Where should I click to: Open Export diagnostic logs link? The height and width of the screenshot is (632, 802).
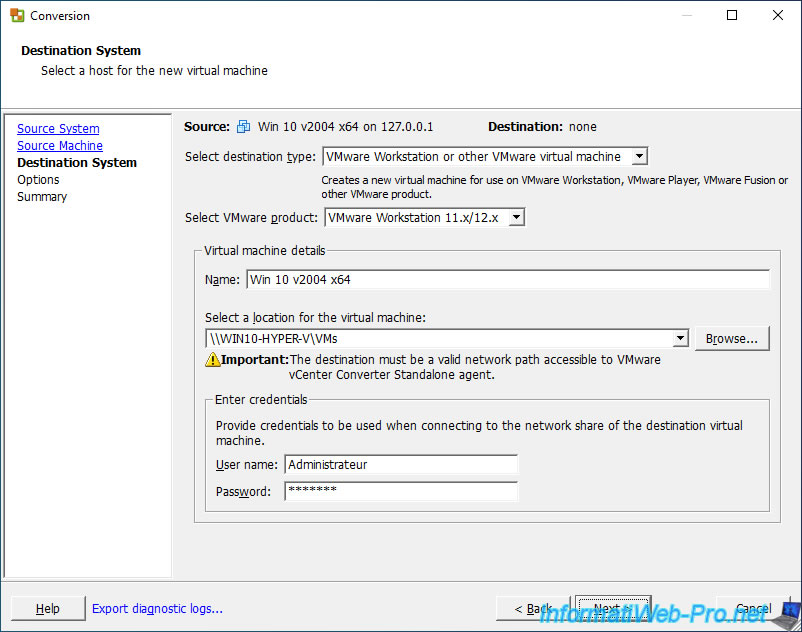[158, 608]
